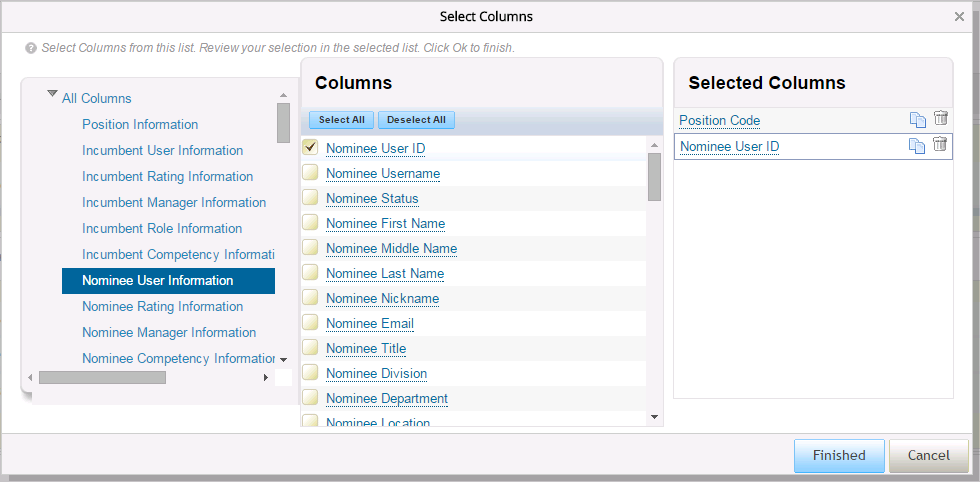This screenshot has height=482, width=980.
Task: Click the Finished button
Action: 839,455
